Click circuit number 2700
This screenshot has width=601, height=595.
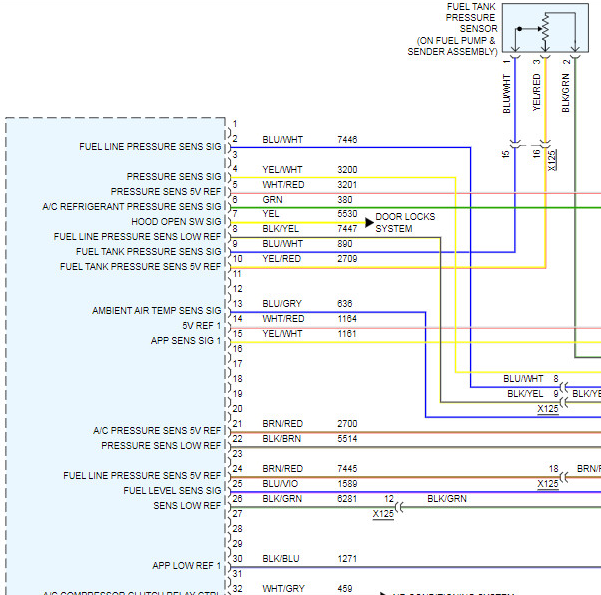[x=347, y=424]
